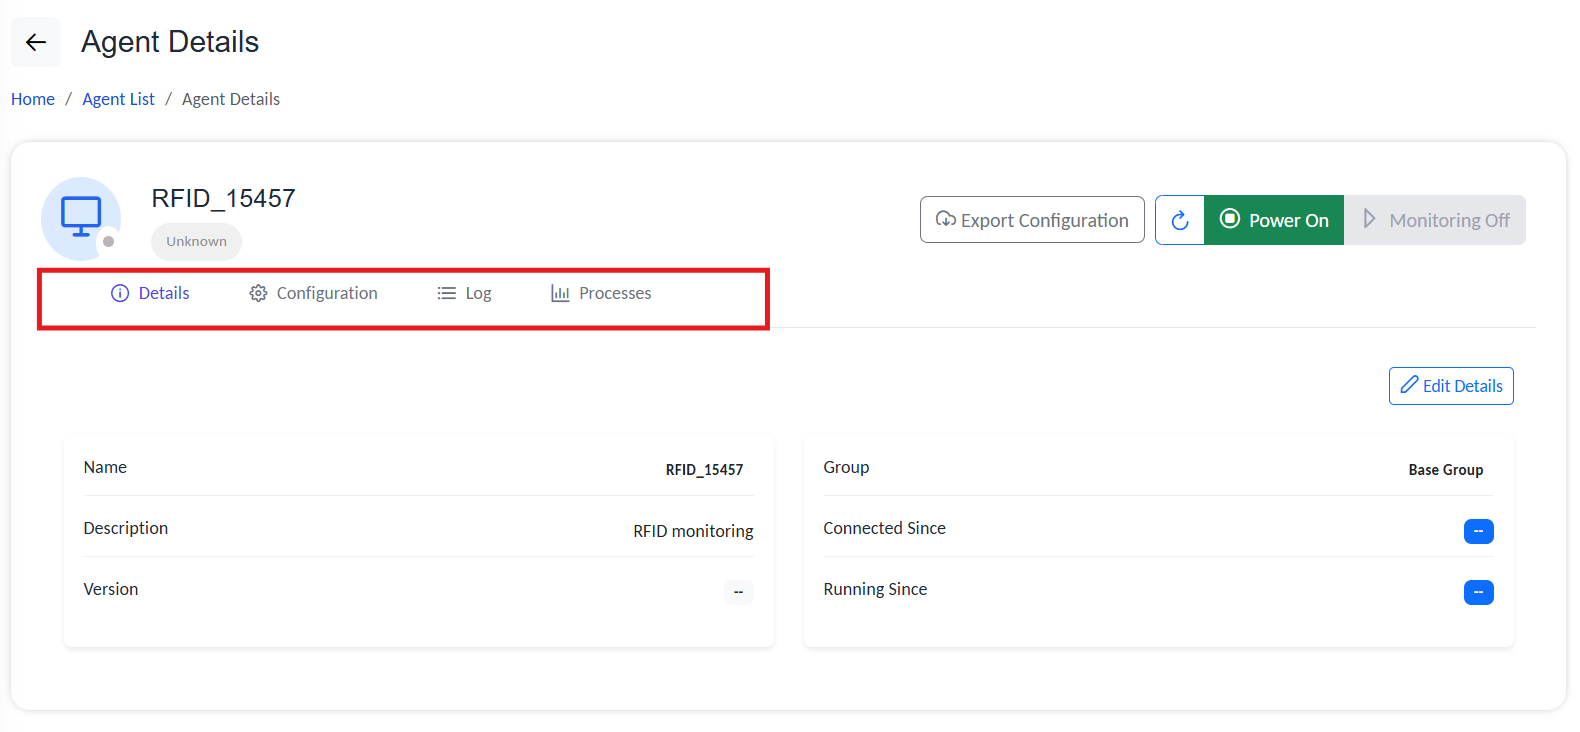
Task: Open the Log tab
Action: (x=478, y=293)
